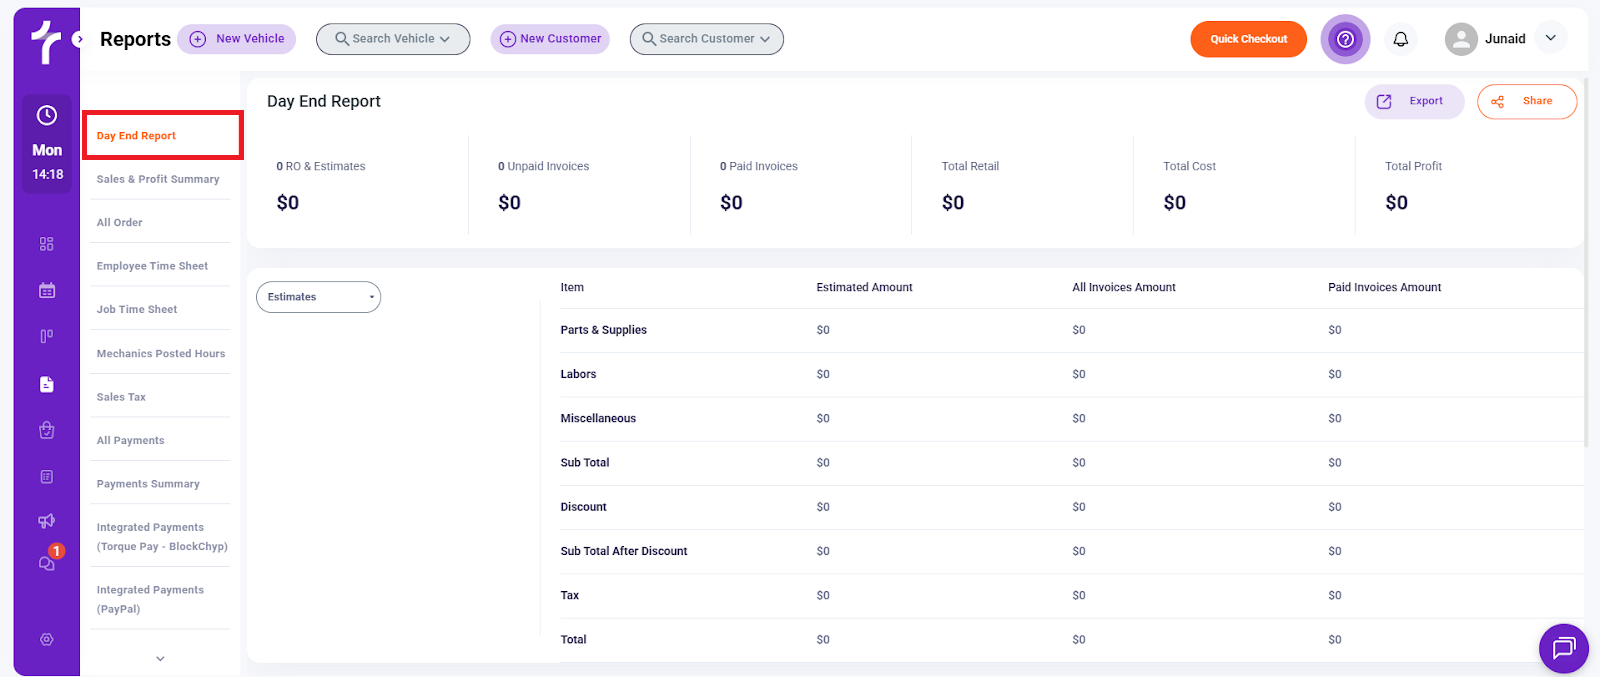This screenshot has height=677, width=1600.
Task: Open the live chat bubble widget
Action: [x=1563, y=648]
